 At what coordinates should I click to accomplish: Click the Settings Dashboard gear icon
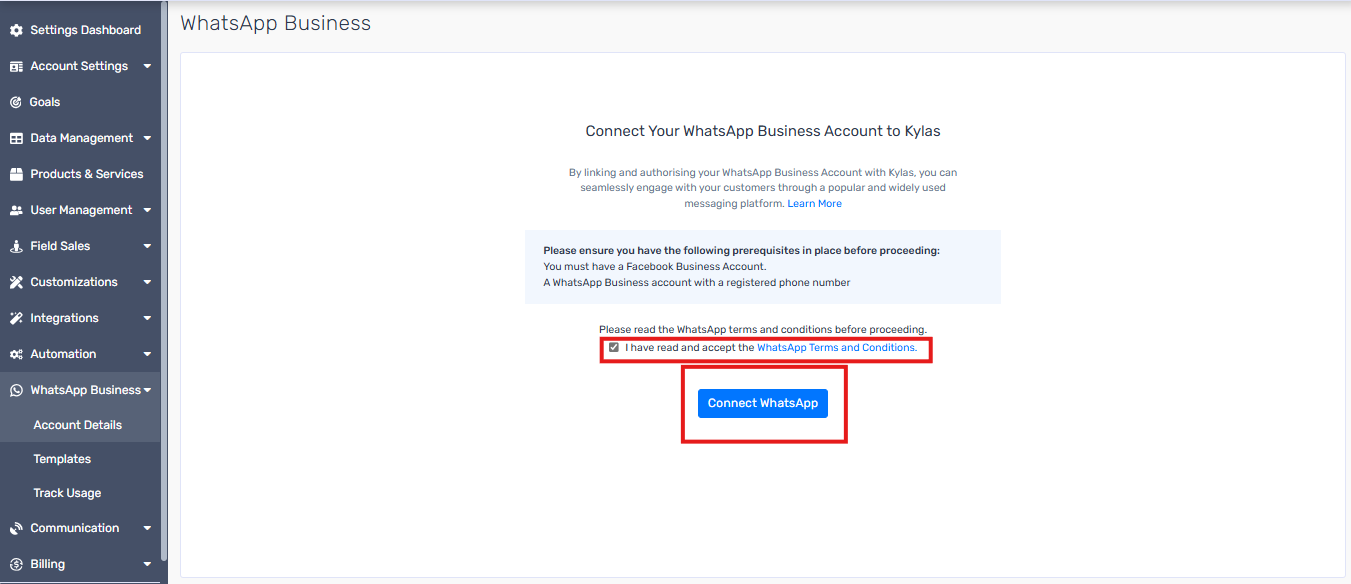[x=16, y=30]
